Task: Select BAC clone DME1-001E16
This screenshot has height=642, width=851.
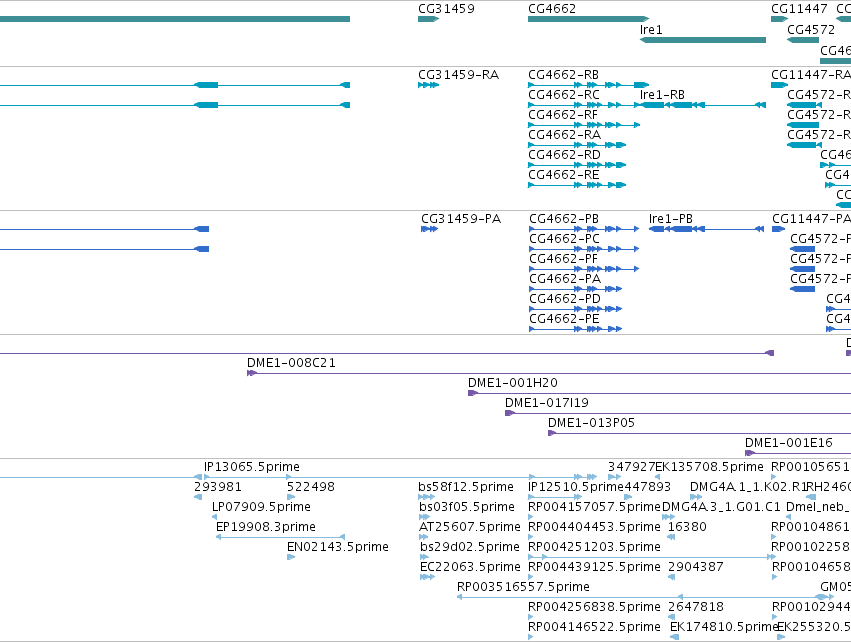Action: [789, 443]
